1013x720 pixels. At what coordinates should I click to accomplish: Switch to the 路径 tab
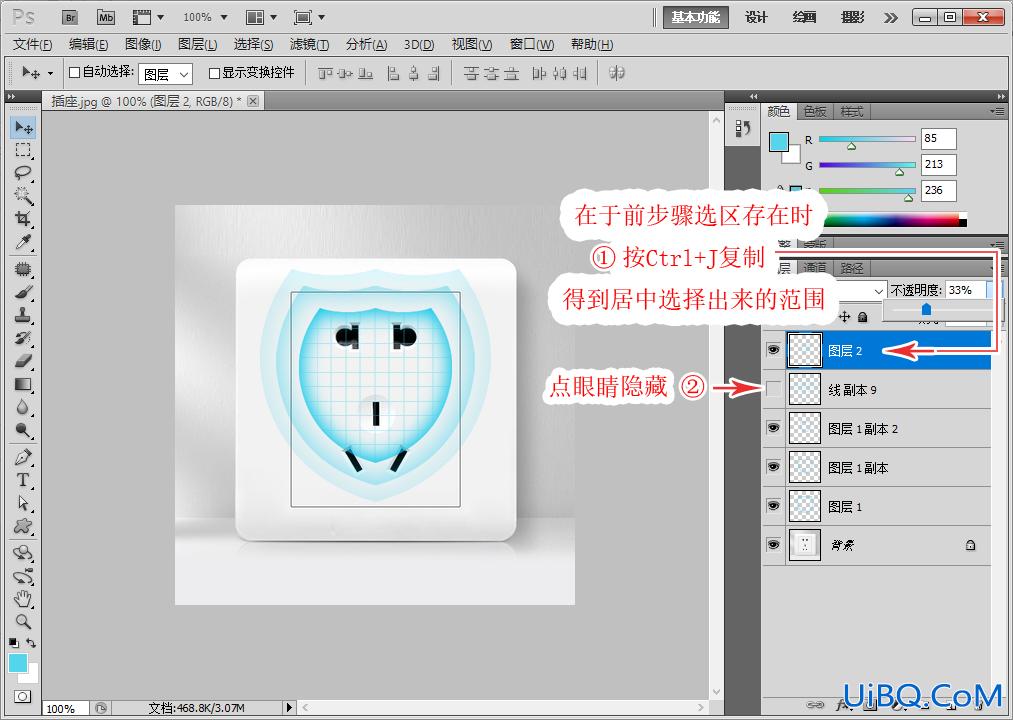tap(851, 268)
